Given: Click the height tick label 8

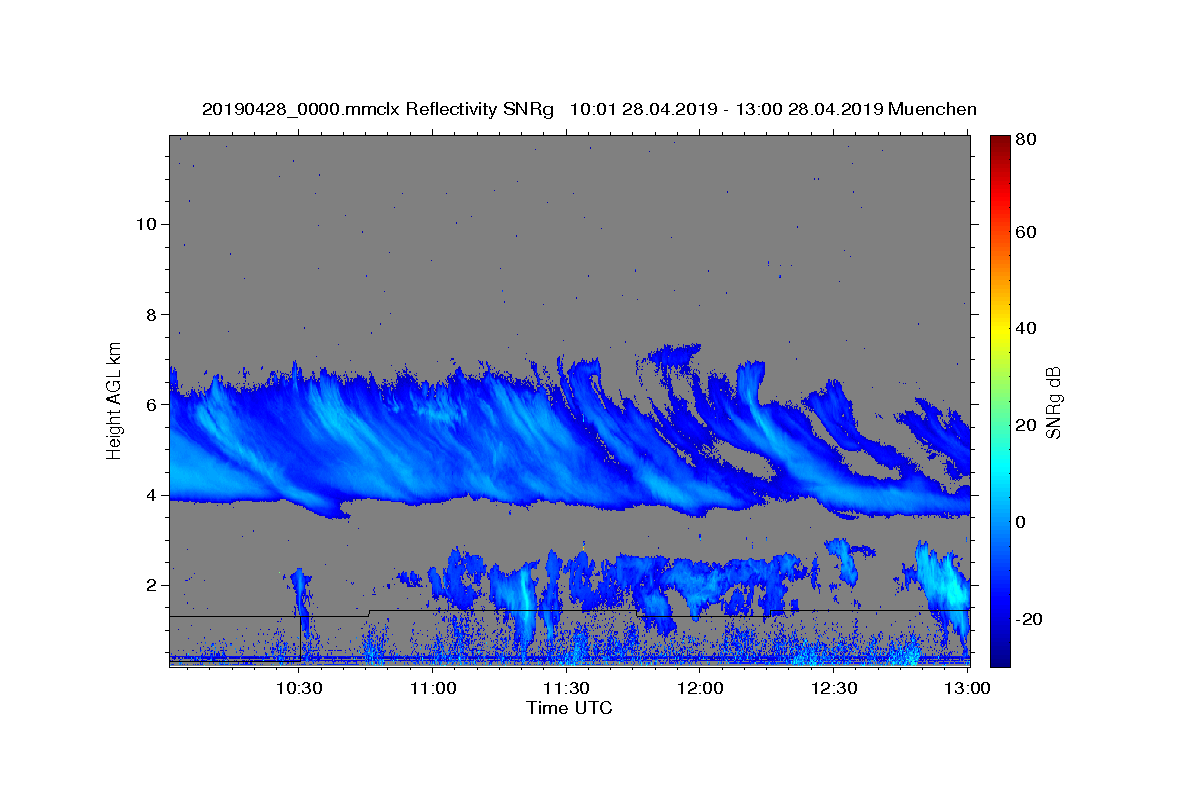Looking at the screenshot, I should [150, 314].
